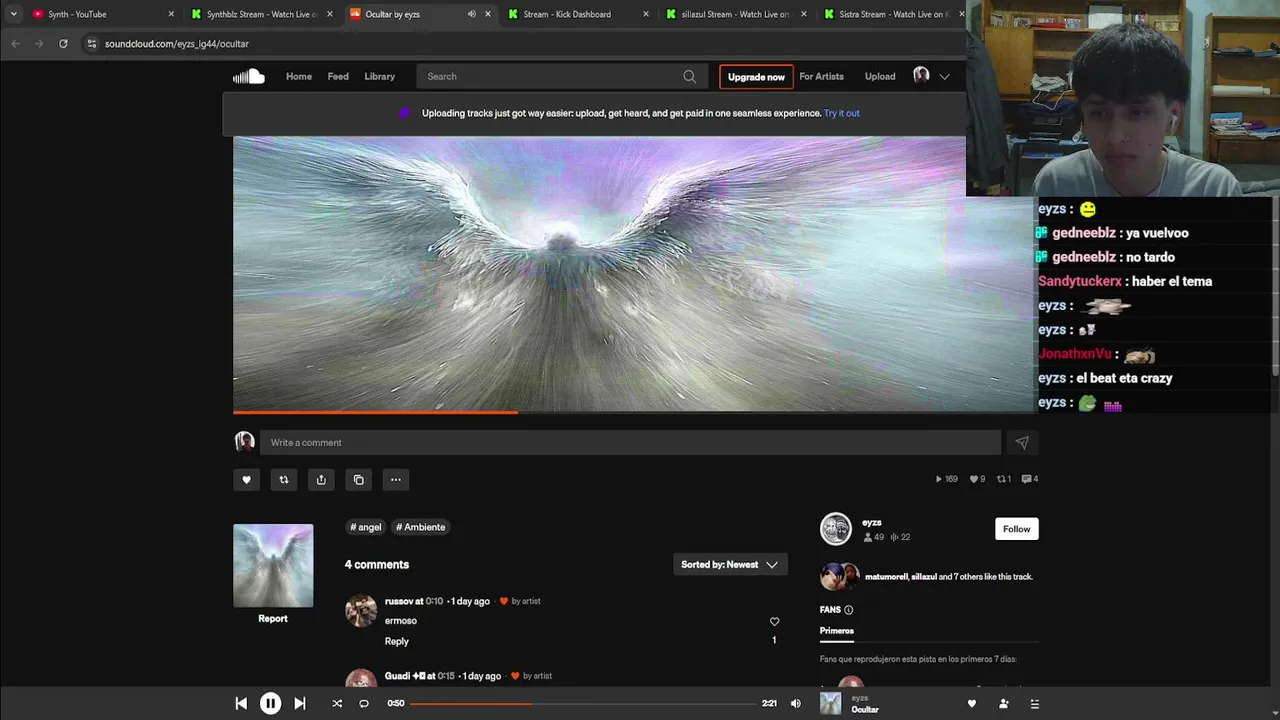Reply to russov's comment
The width and height of the screenshot is (1280, 720).
pyautogui.click(x=397, y=642)
